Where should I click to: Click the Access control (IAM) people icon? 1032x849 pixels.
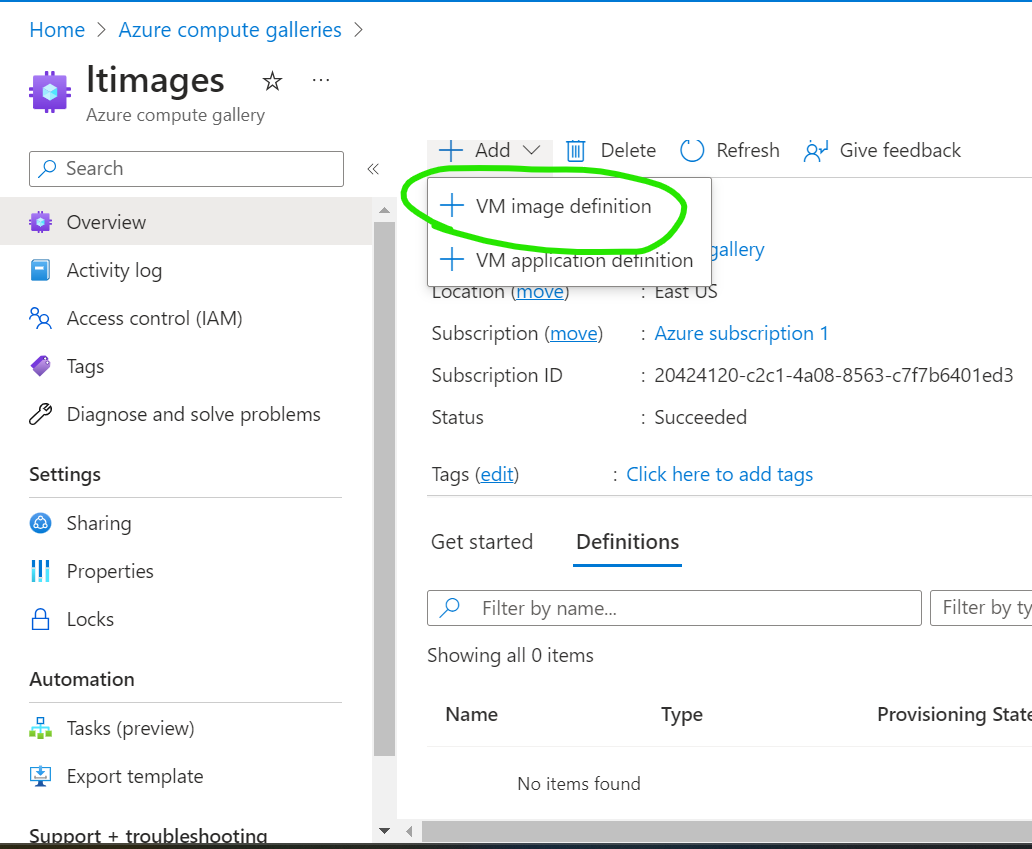pos(41,319)
